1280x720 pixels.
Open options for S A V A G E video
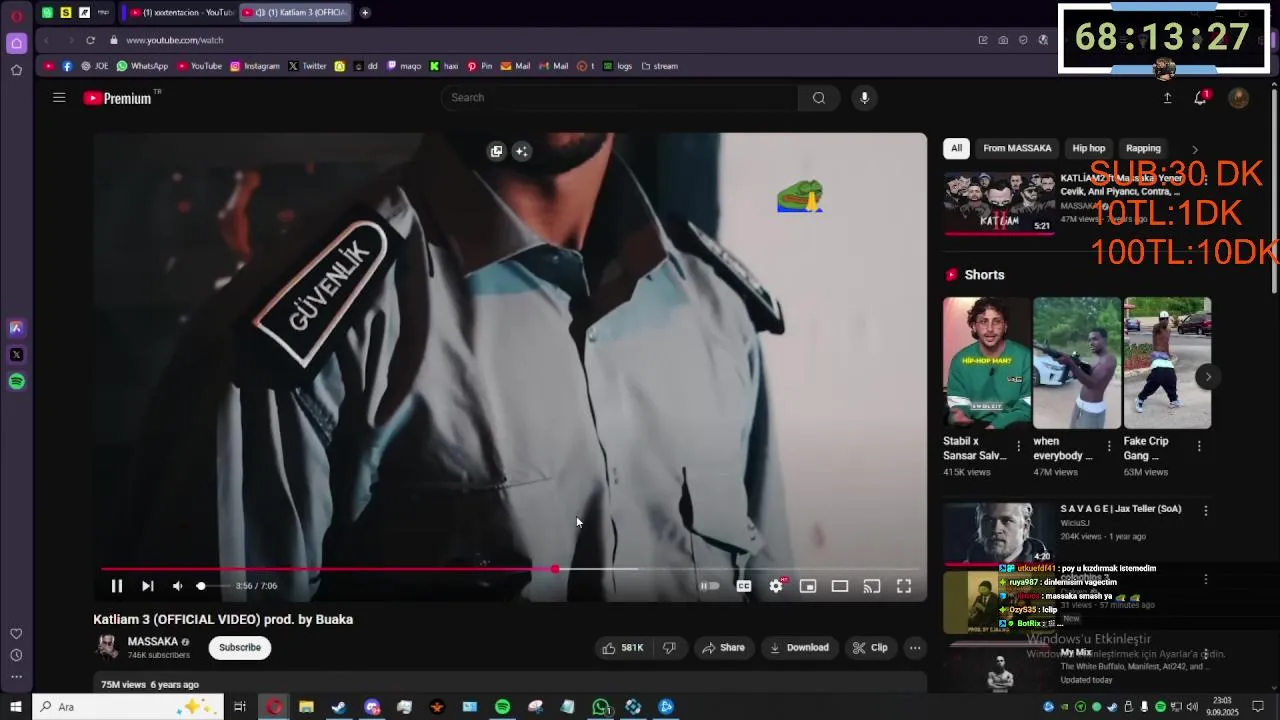click(x=1206, y=510)
